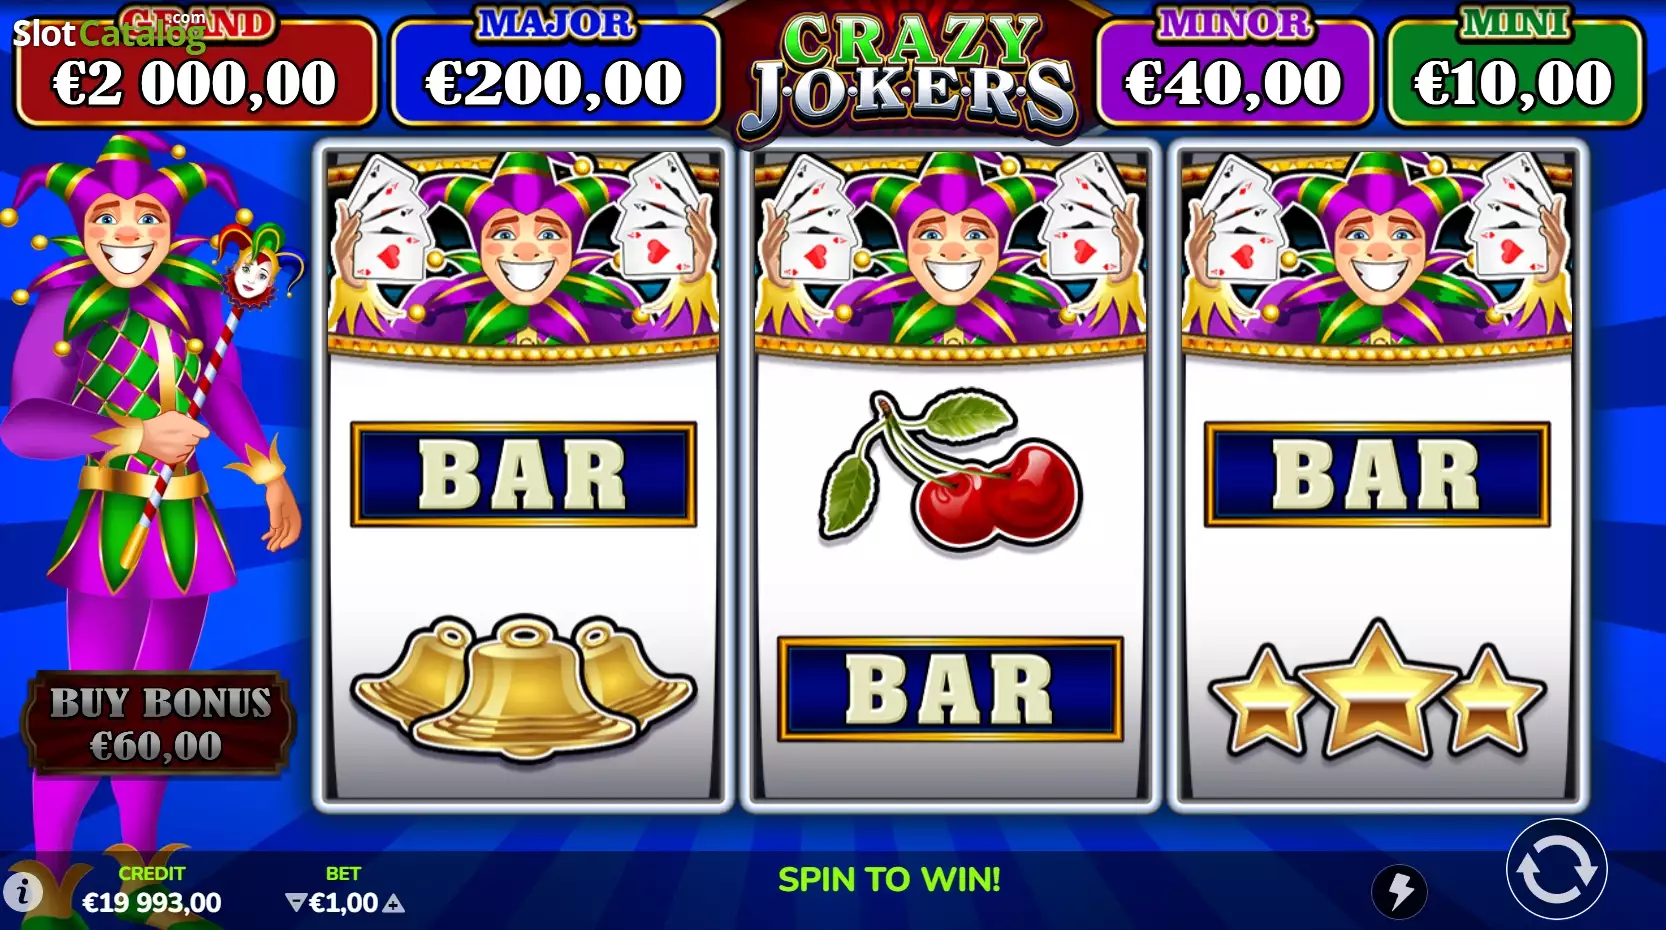
Task: Select the Minor €40,00 jackpot panel
Action: pyautogui.click(x=1235, y=70)
